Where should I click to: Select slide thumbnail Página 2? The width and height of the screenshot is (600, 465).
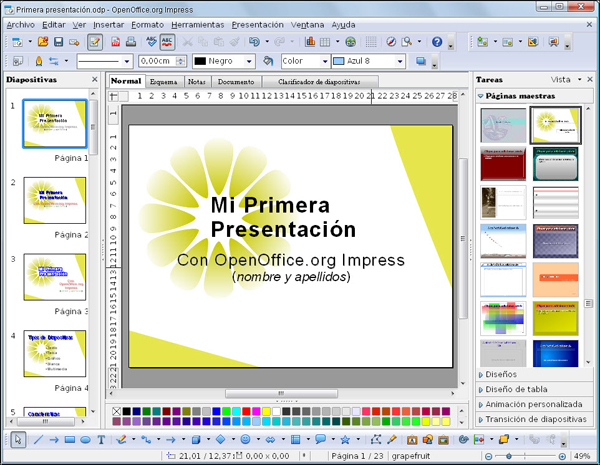point(55,200)
